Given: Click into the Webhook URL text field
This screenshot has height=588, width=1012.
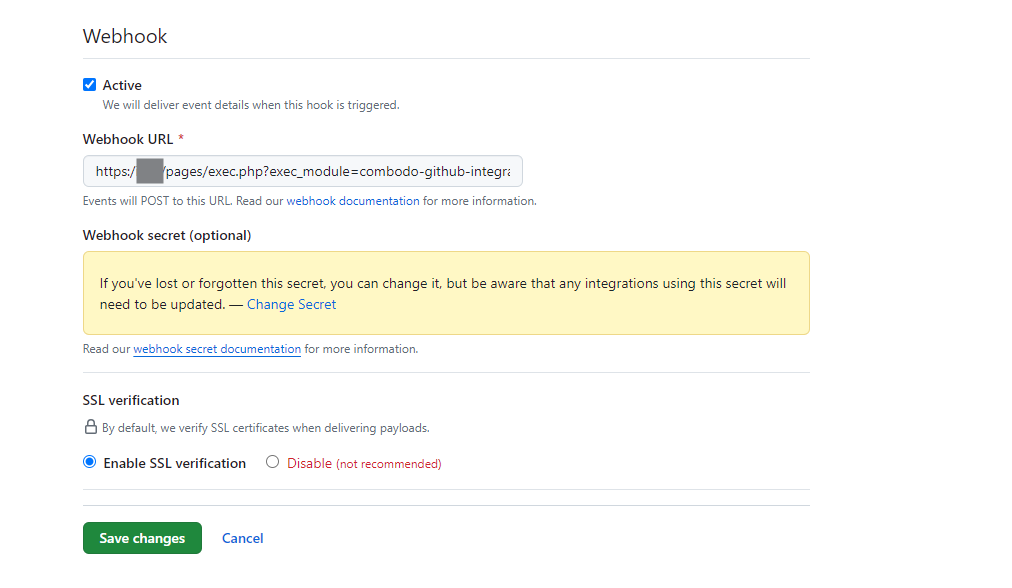Looking at the screenshot, I should tap(340, 171).
